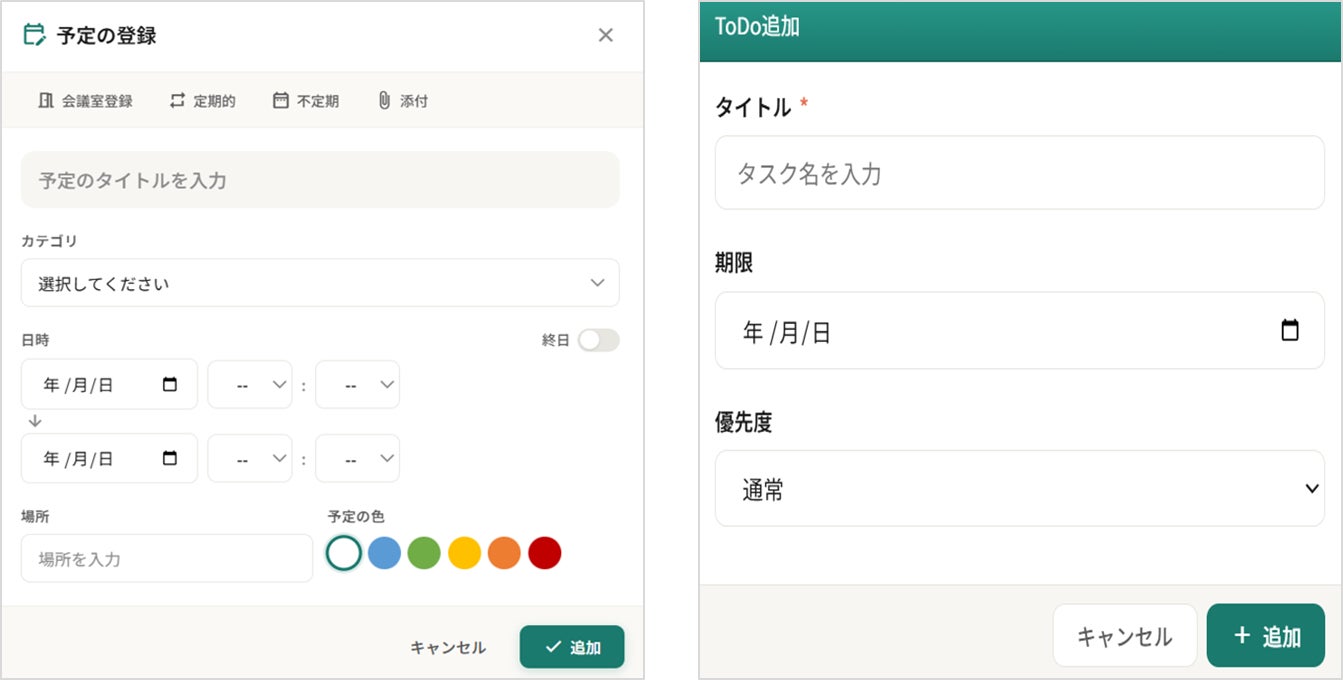This screenshot has height=680, width=1343.
Task: Open the start hour dropdown
Action: point(250,385)
